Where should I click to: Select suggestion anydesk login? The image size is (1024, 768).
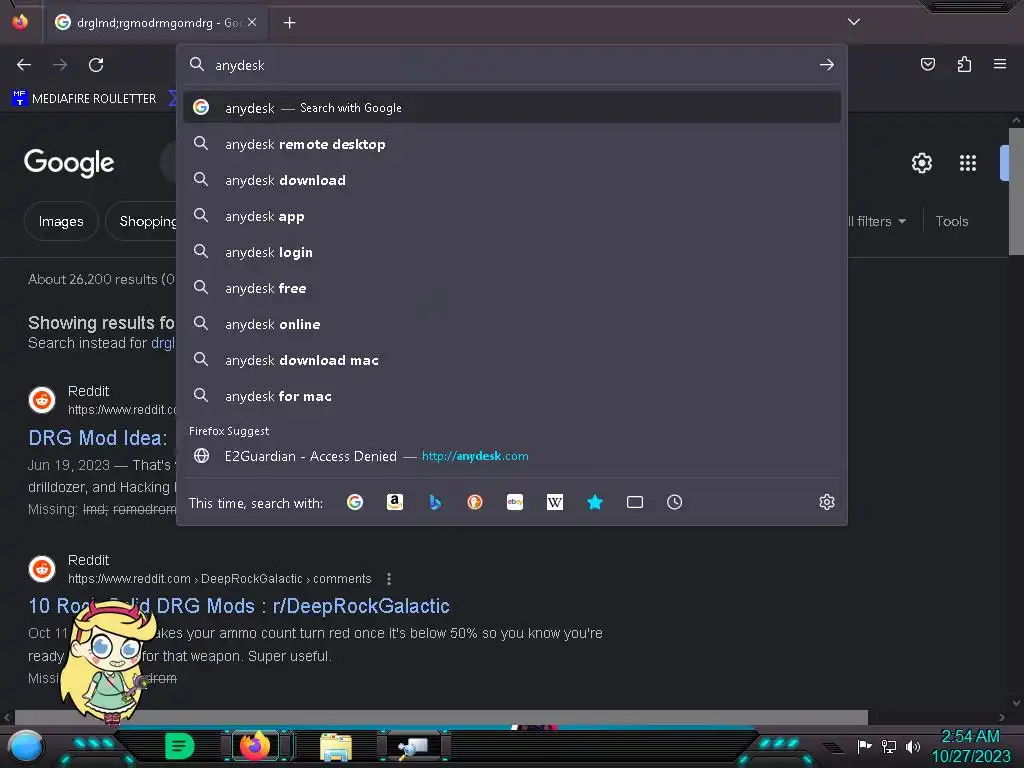pyautogui.click(x=512, y=251)
